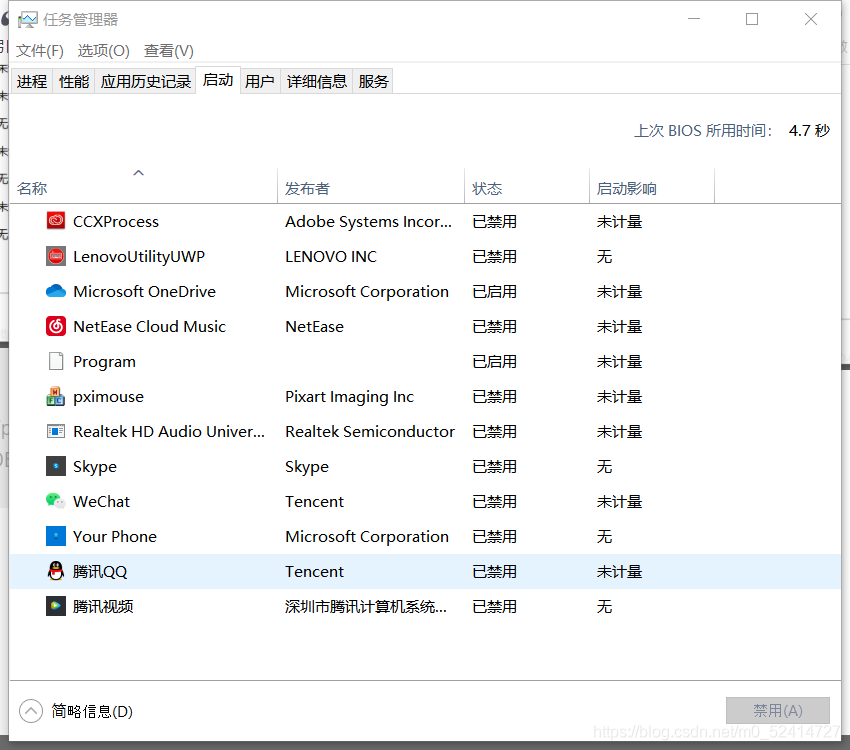Click the blank Program file icon
This screenshot has height=750, width=850.
(56, 361)
